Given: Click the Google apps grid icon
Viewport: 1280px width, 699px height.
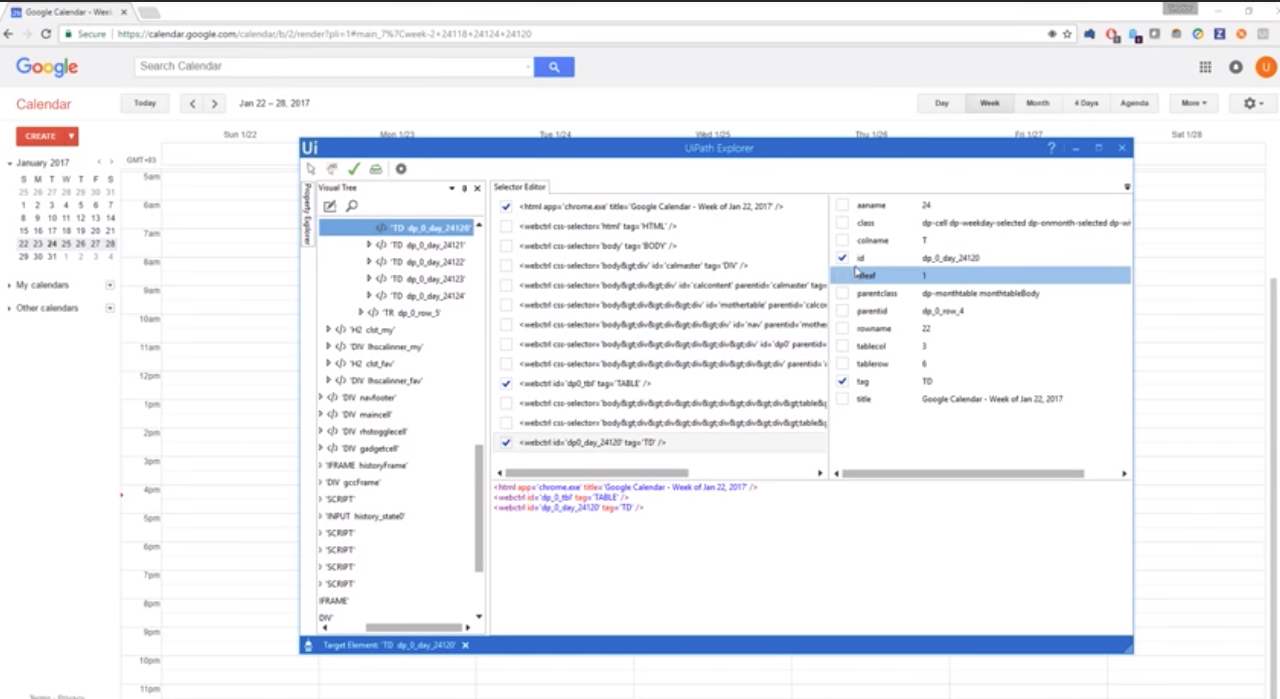Looking at the screenshot, I should [x=1205, y=67].
